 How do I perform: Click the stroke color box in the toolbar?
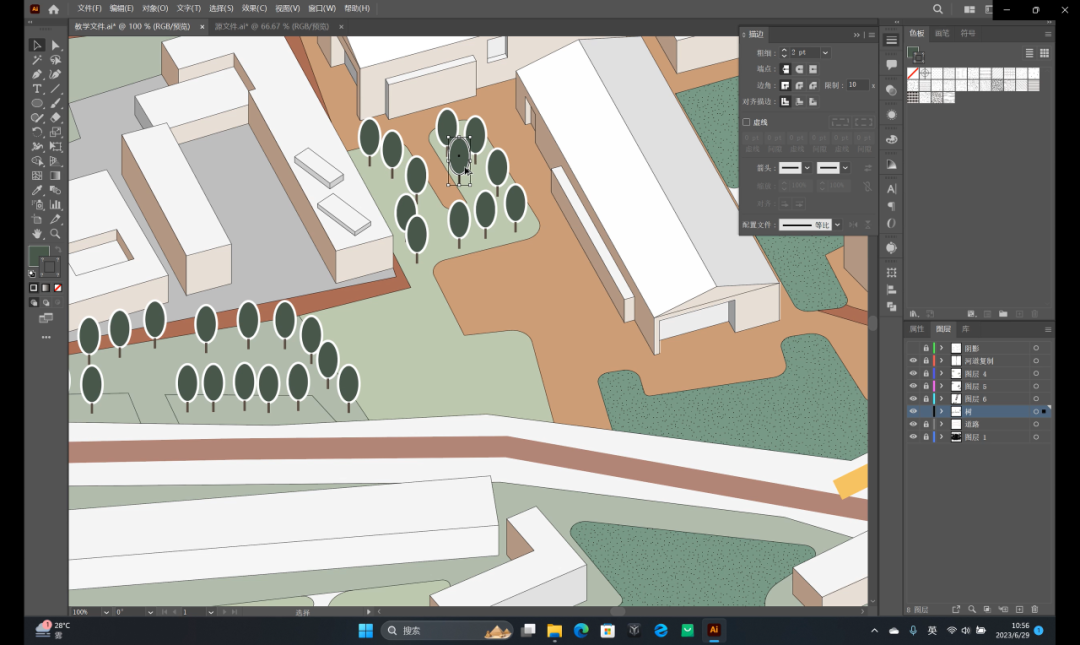coord(49,267)
